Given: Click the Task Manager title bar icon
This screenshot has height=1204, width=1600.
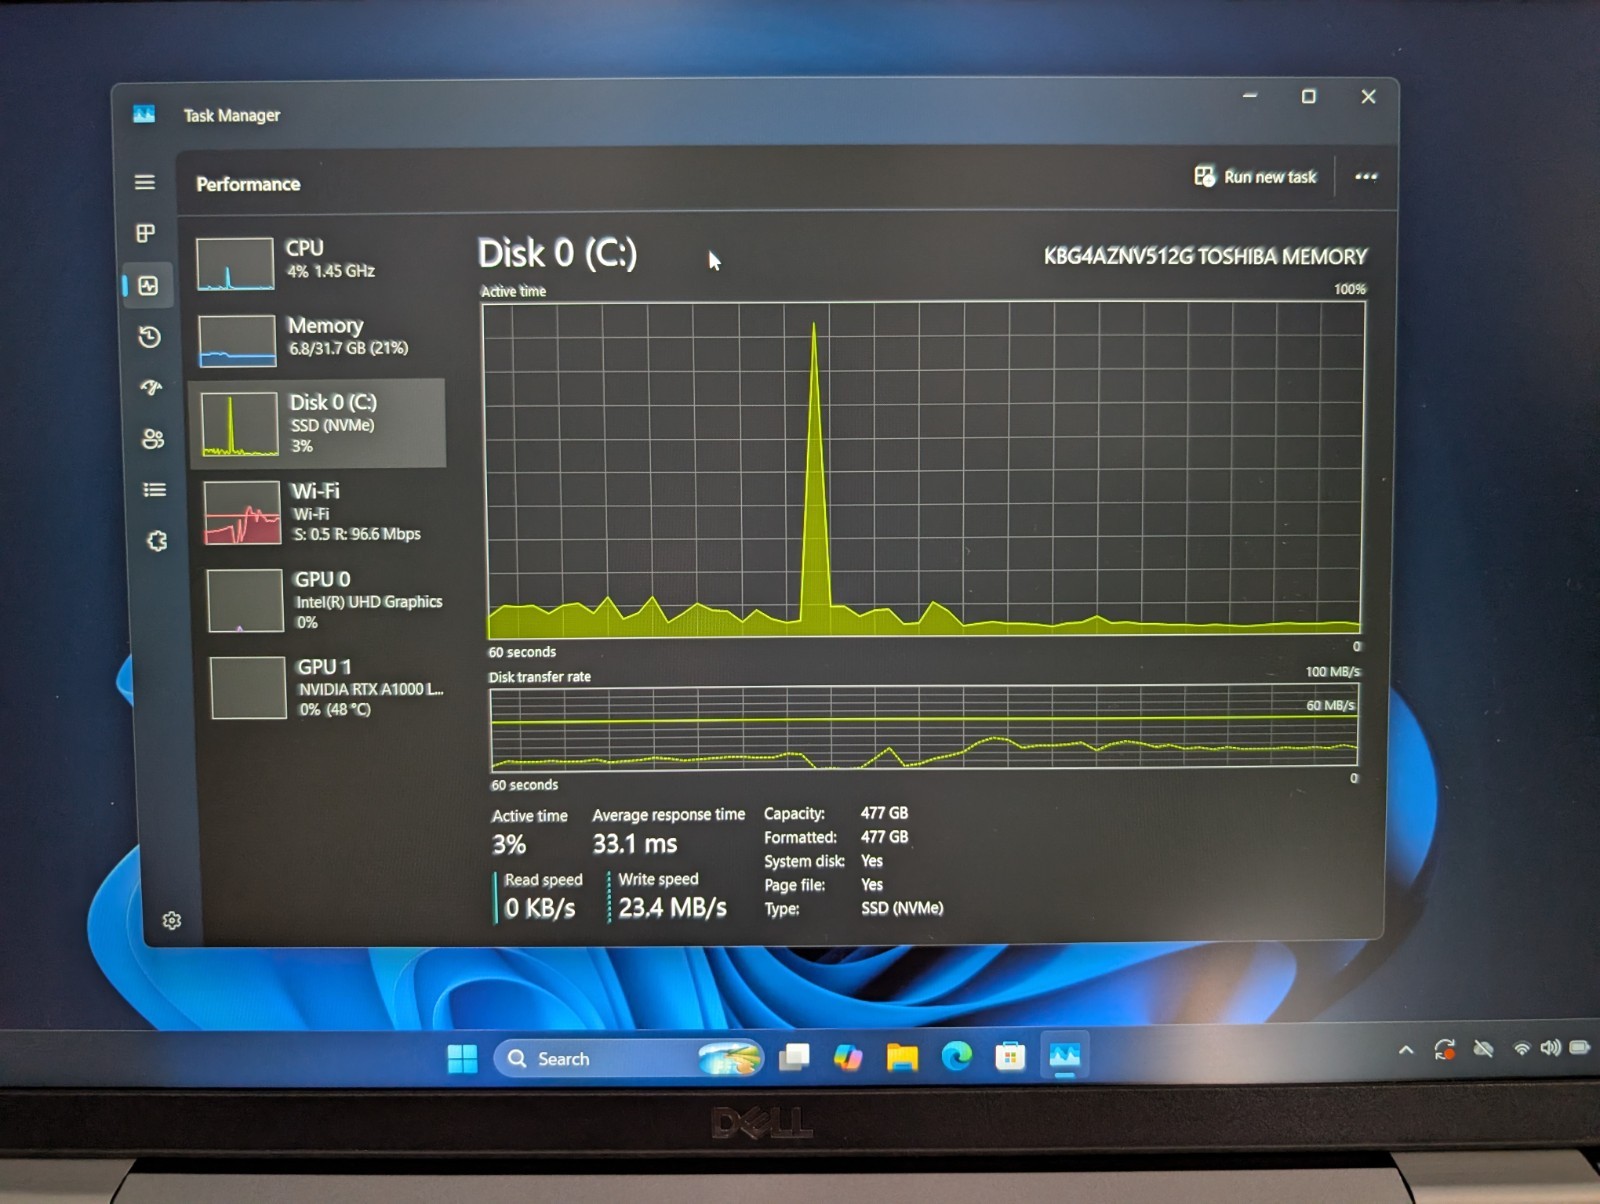Looking at the screenshot, I should coord(144,114).
